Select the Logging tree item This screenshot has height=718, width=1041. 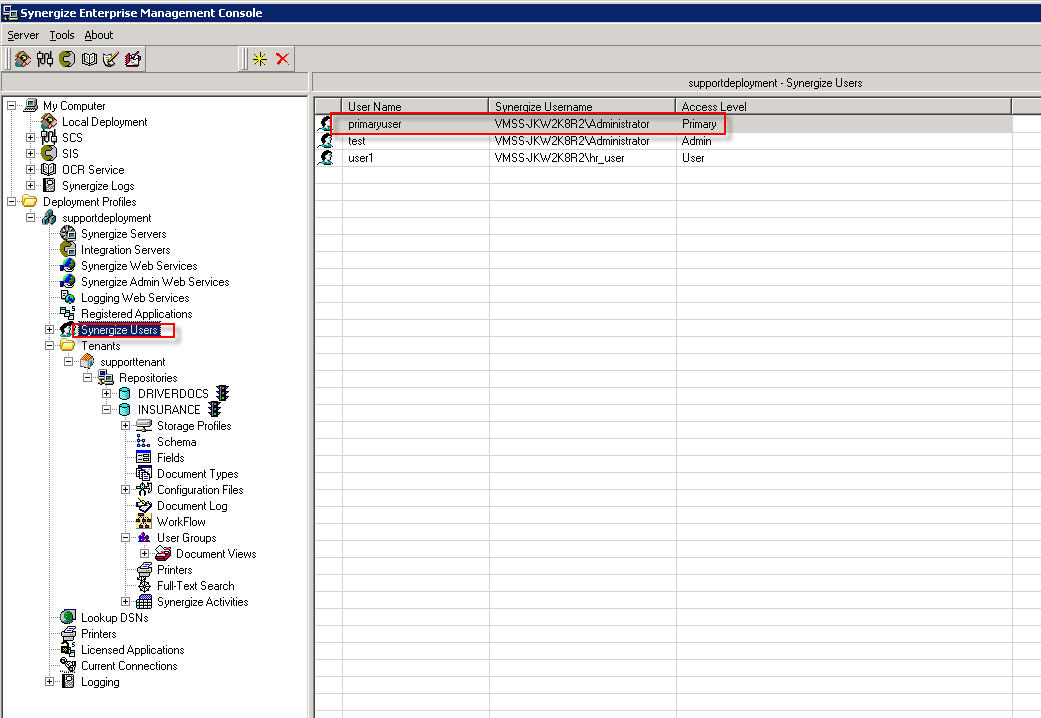tap(100, 682)
